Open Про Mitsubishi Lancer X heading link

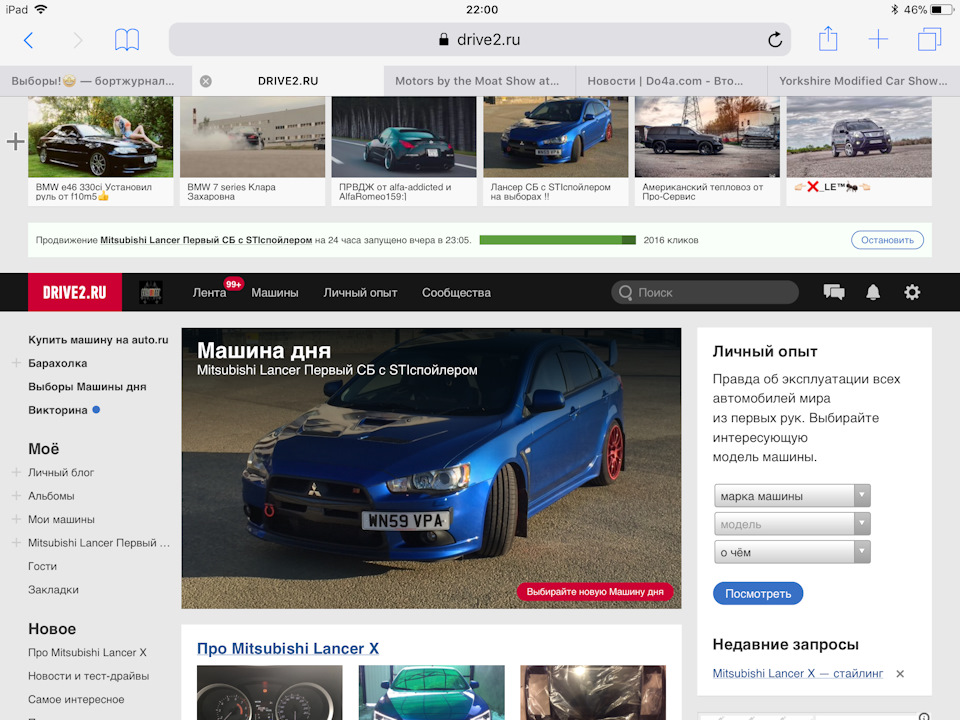coord(288,648)
